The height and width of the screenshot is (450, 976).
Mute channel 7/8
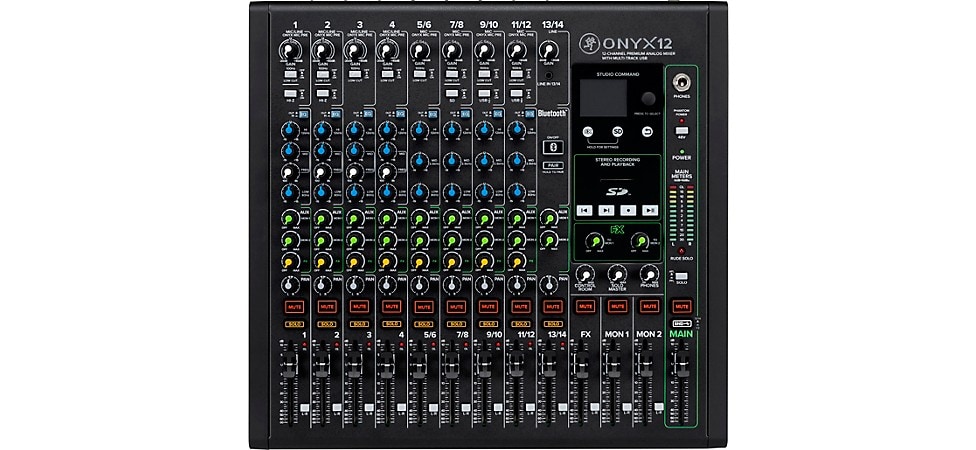[456, 306]
